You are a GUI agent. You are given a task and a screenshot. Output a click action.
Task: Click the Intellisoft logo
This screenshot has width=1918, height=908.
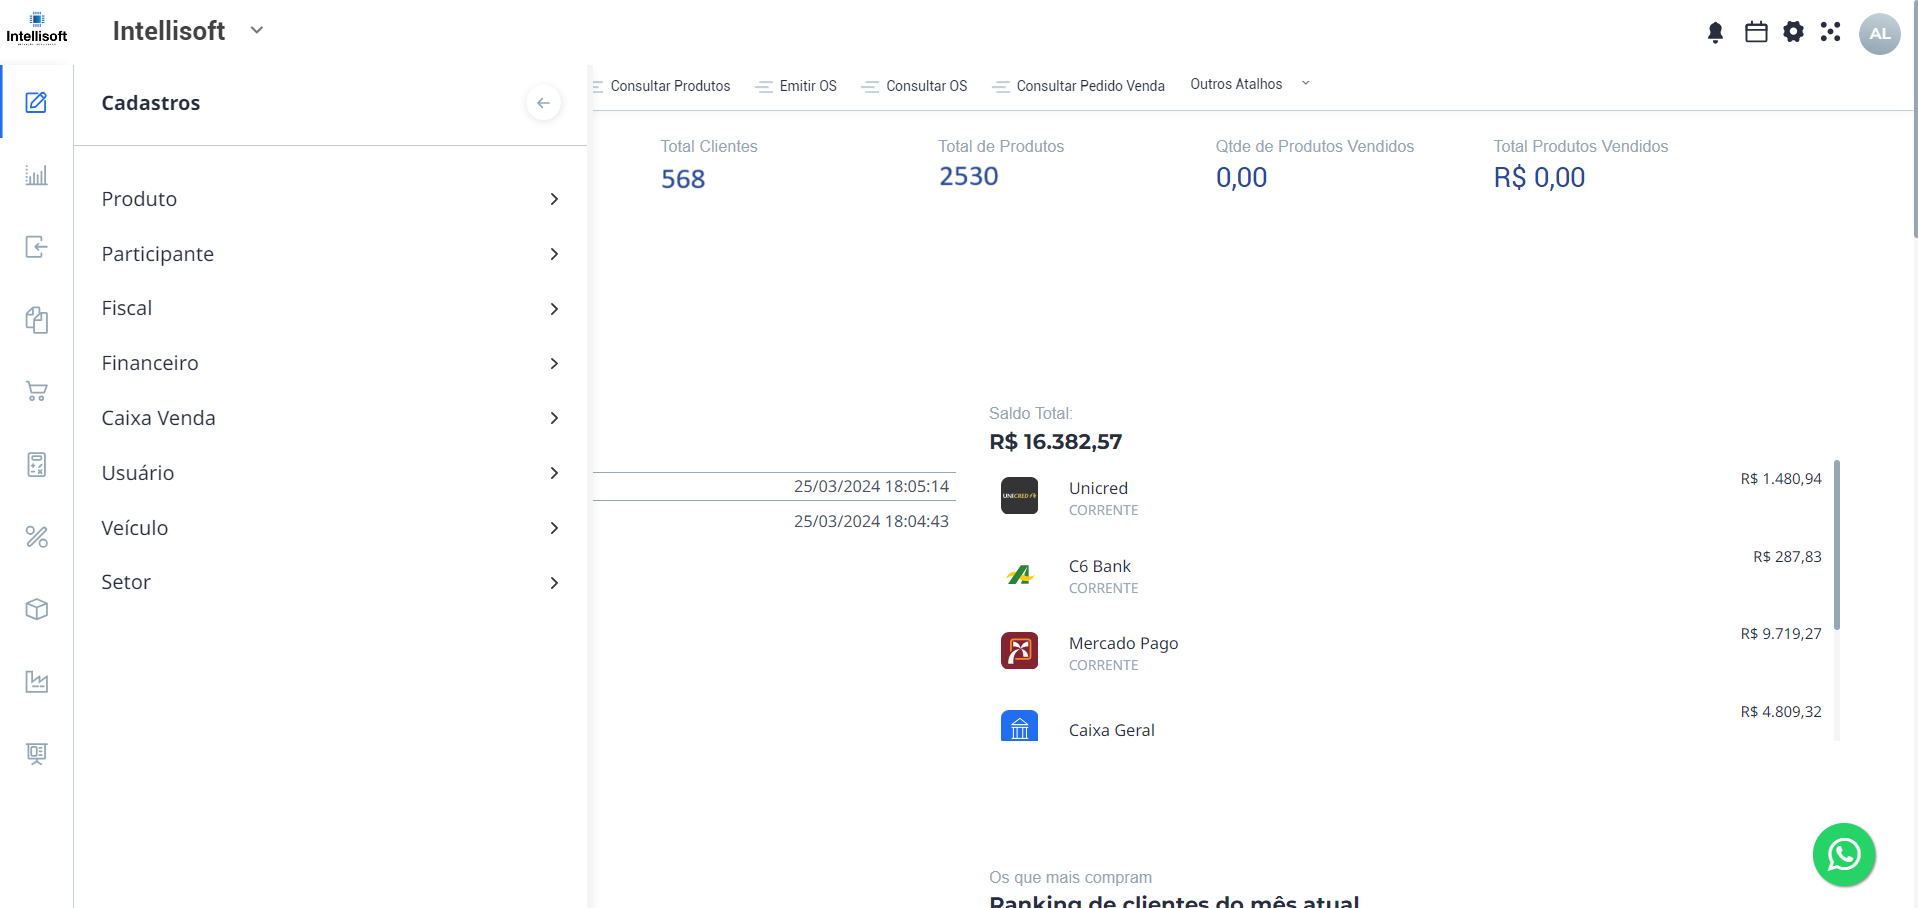coord(37,28)
